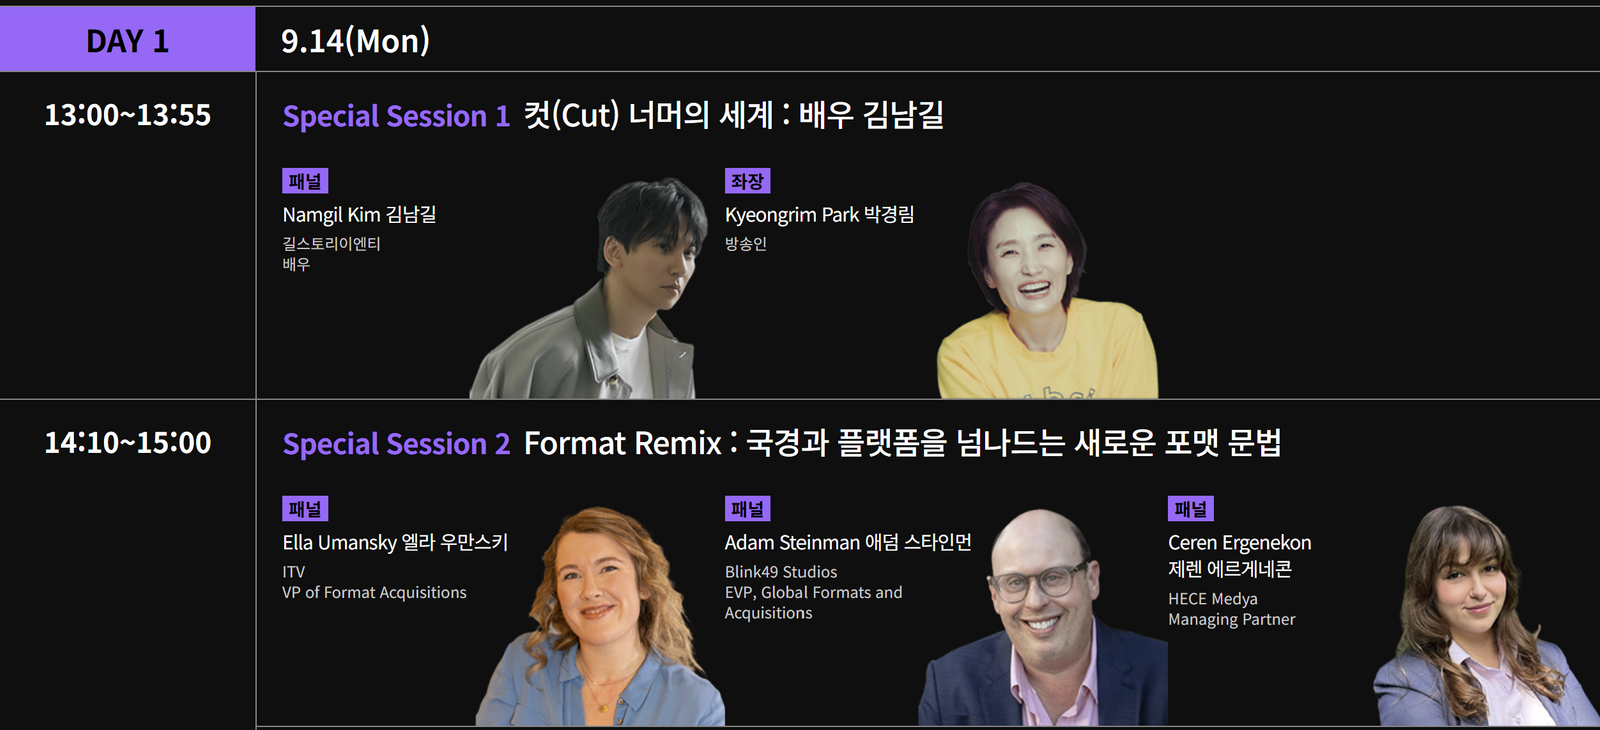Select the Kyeongrim Park 박경림 name
Viewport: 1600px width, 730px height.
point(819,215)
